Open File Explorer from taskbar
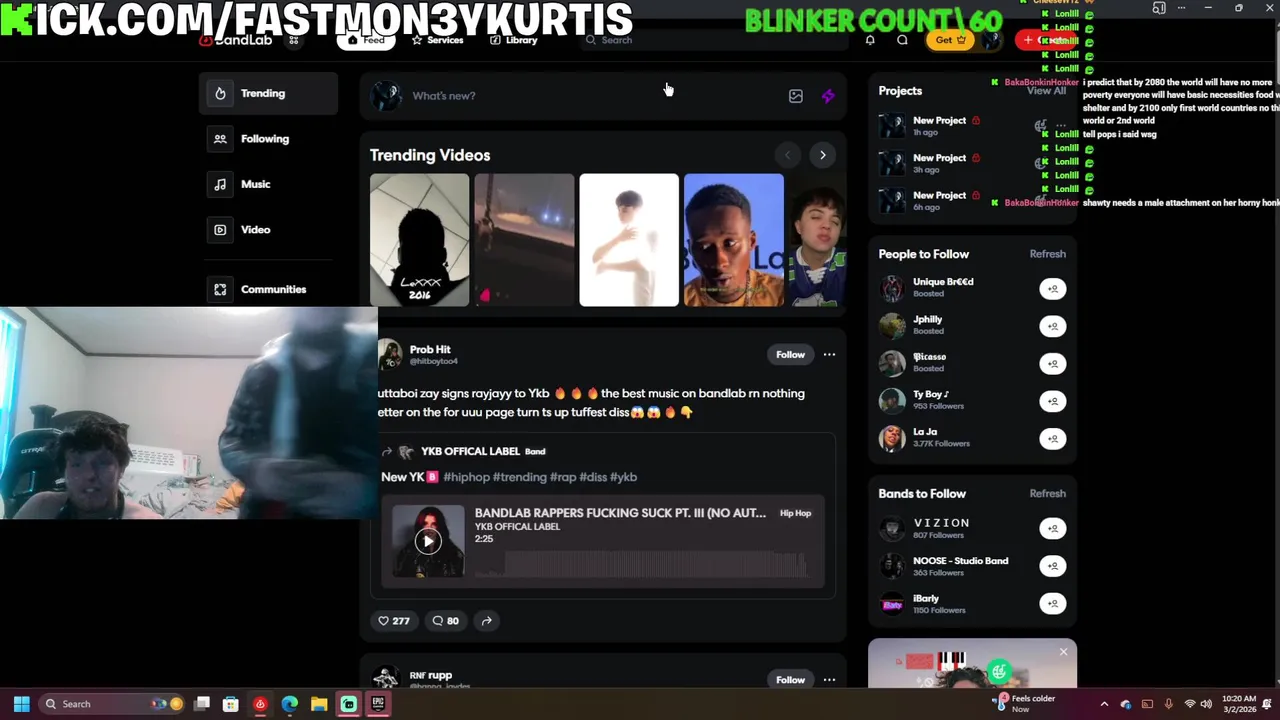The image size is (1280, 720). (319, 704)
